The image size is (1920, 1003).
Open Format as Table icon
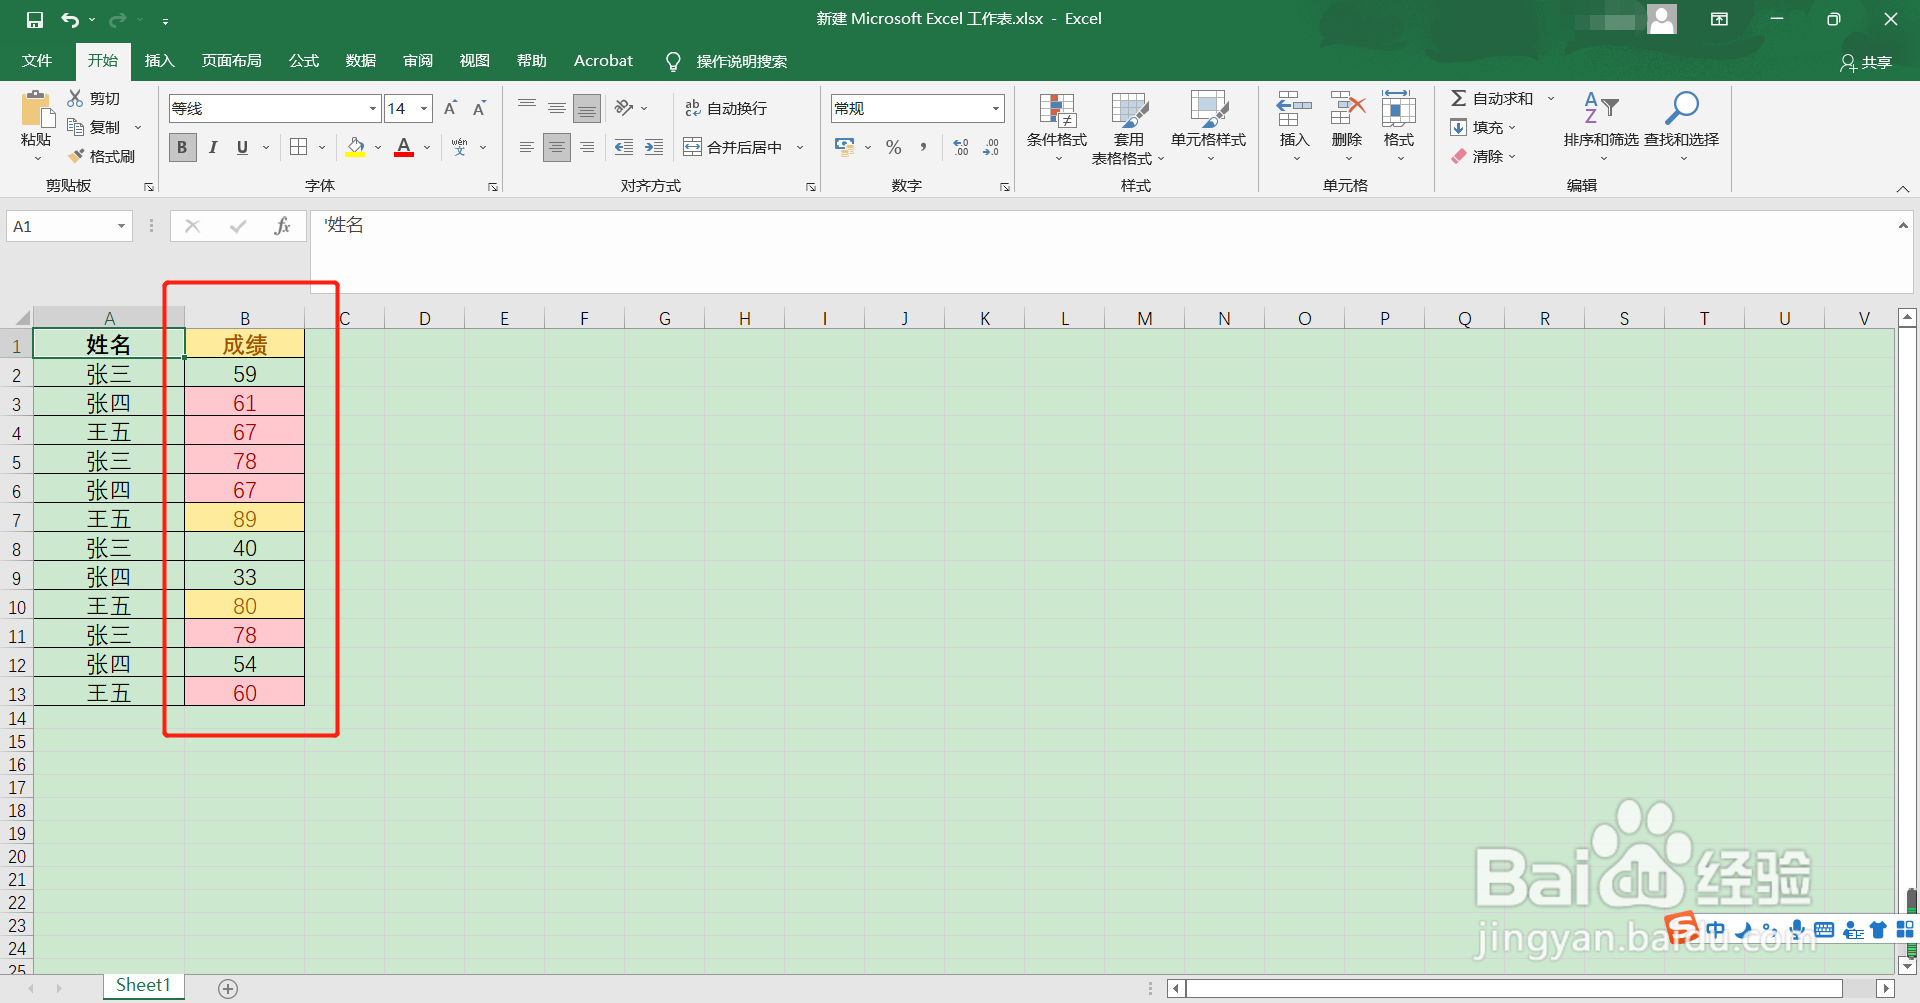pos(1129,110)
